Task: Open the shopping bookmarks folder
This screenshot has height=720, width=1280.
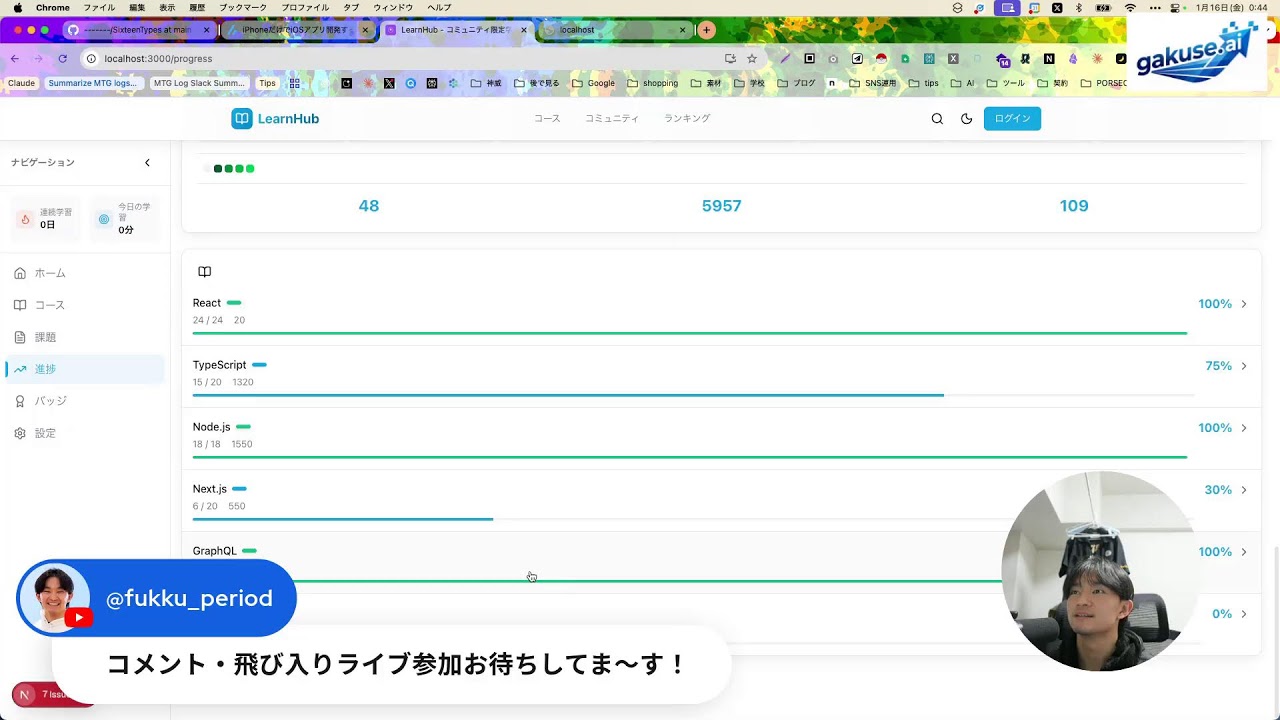Action: coord(652,83)
